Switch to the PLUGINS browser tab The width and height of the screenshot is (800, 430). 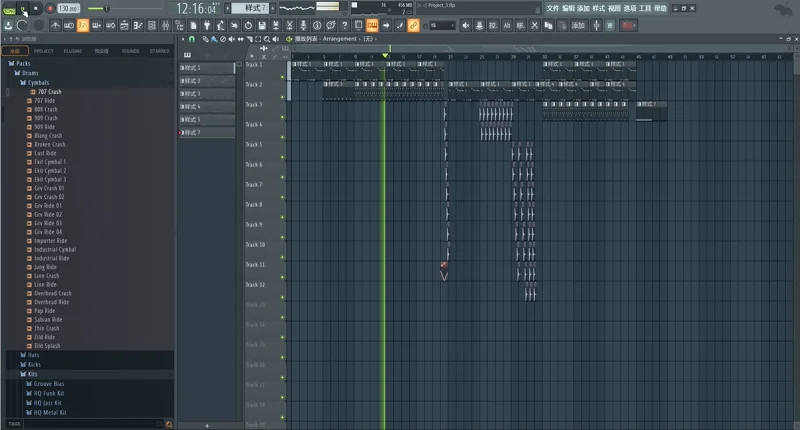(x=72, y=51)
